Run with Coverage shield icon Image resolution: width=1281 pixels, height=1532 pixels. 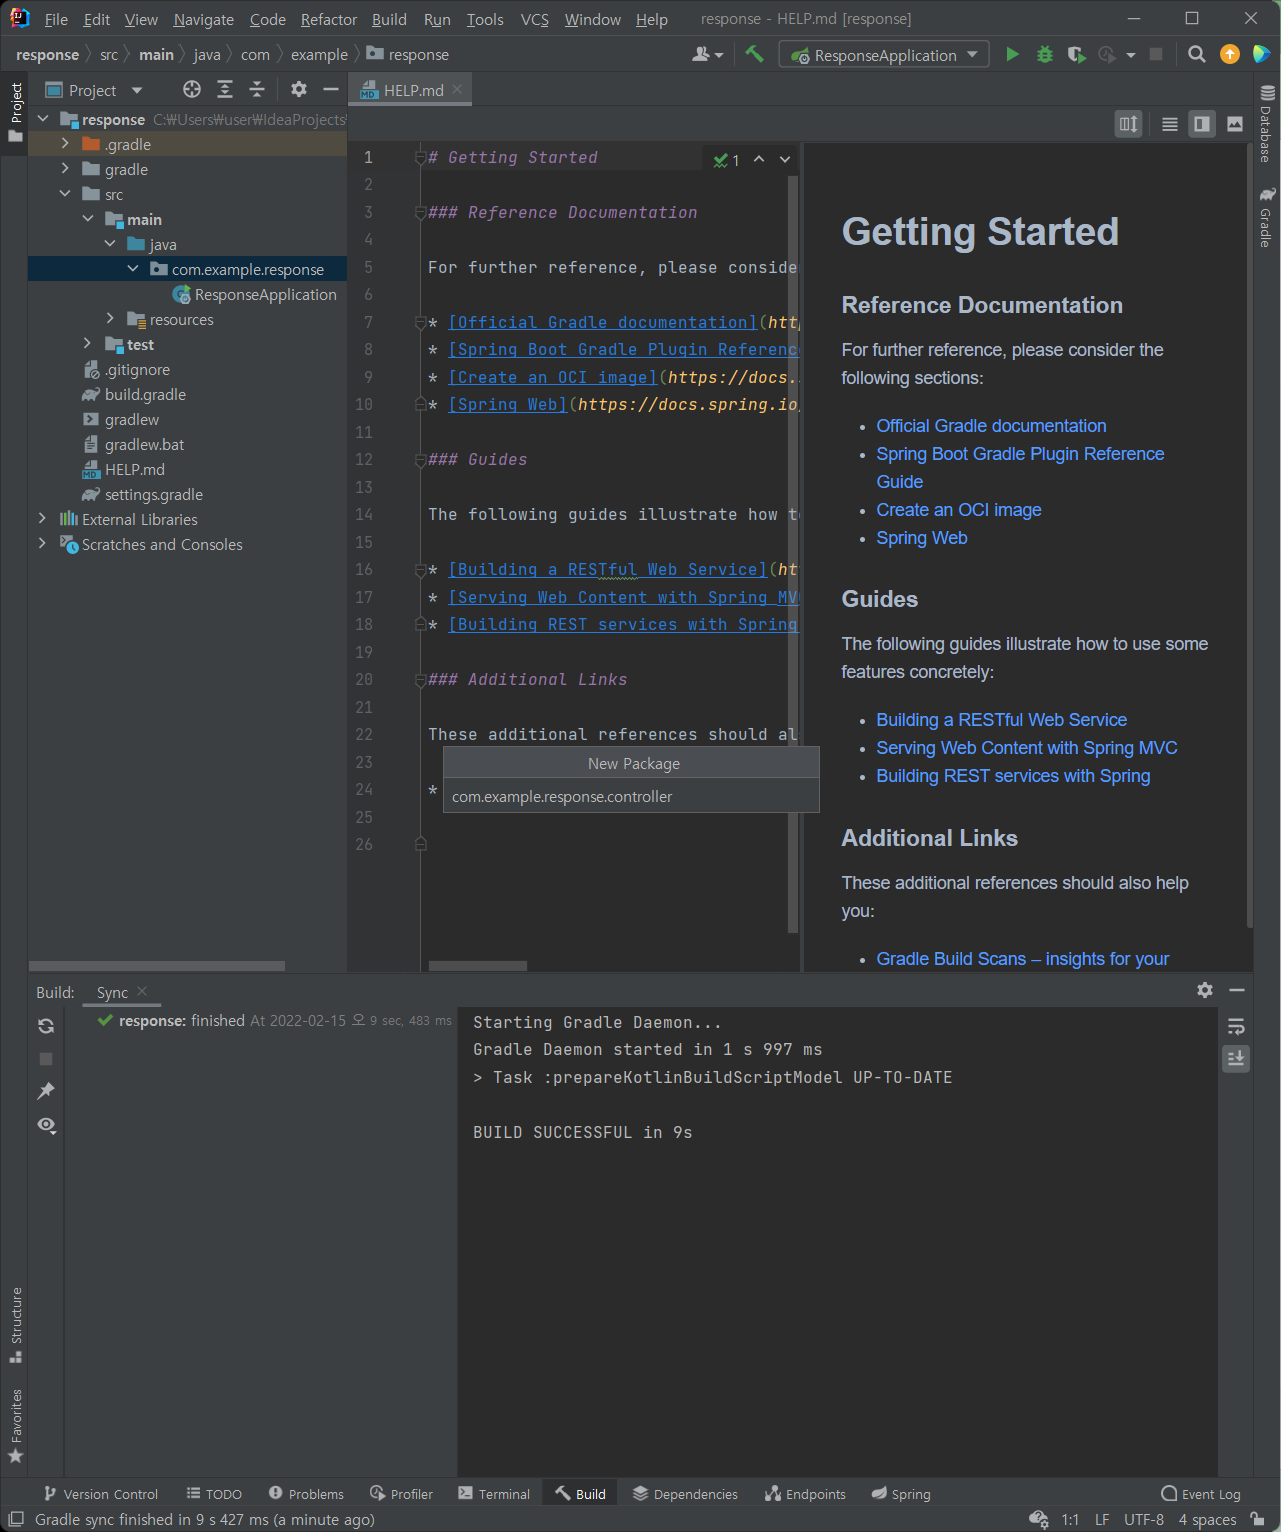click(1076, 54)
